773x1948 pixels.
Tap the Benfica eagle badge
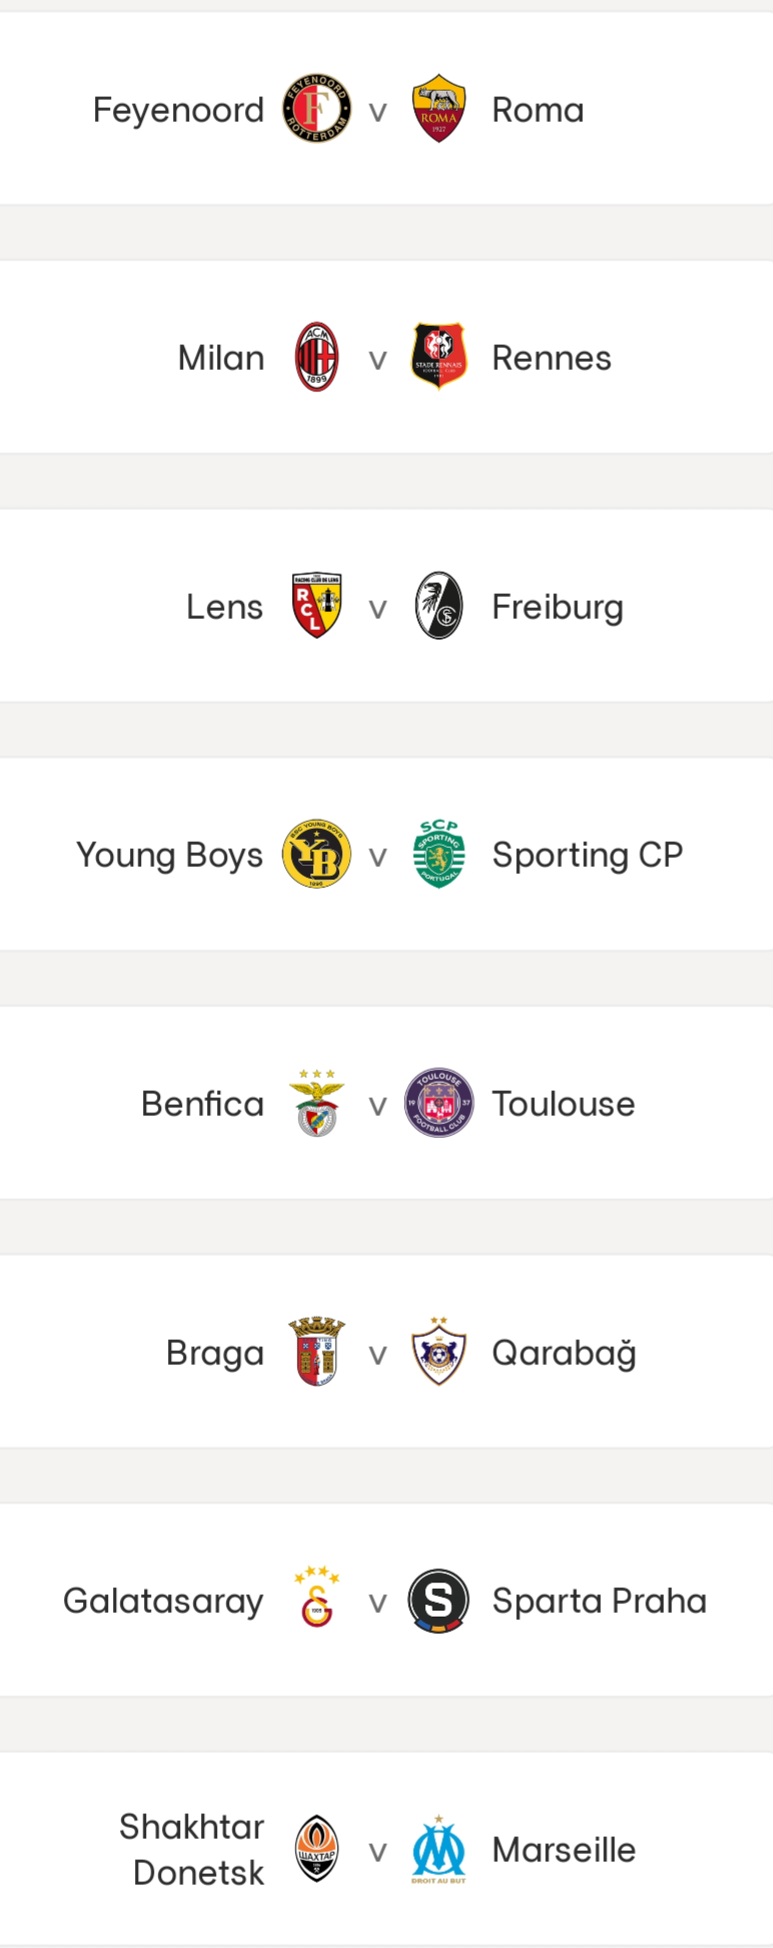point(316,1102)
